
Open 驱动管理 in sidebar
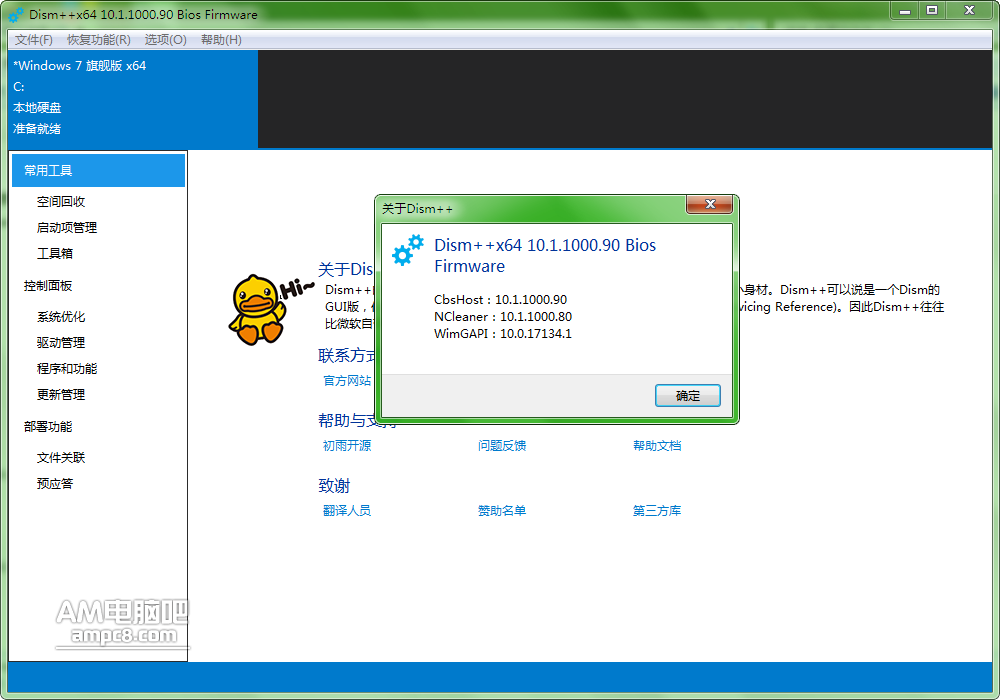coord(61,343)
